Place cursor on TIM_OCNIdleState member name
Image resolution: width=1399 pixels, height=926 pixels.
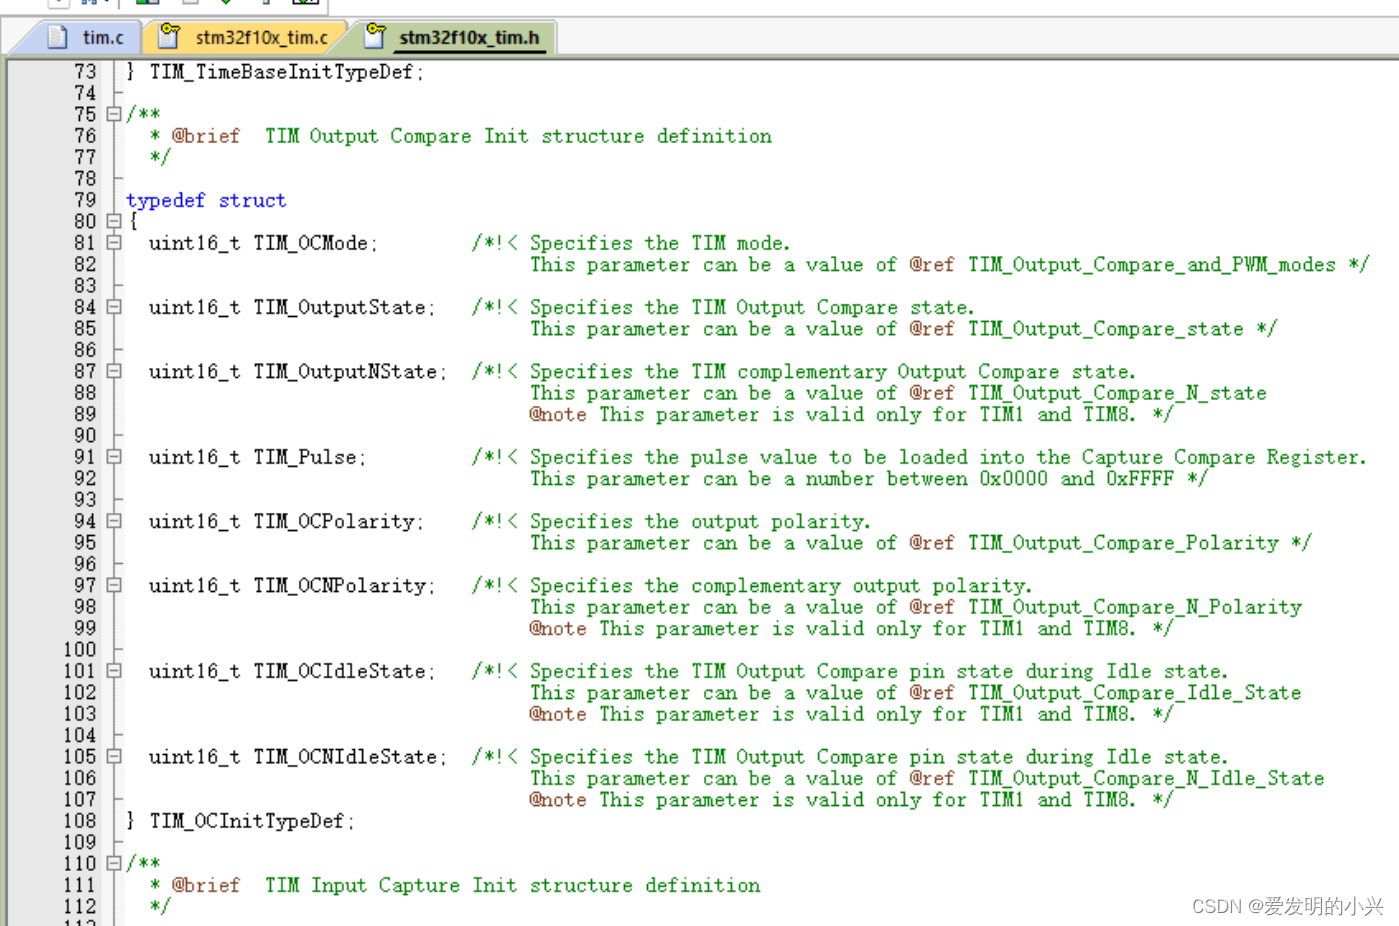pos(345,757)
